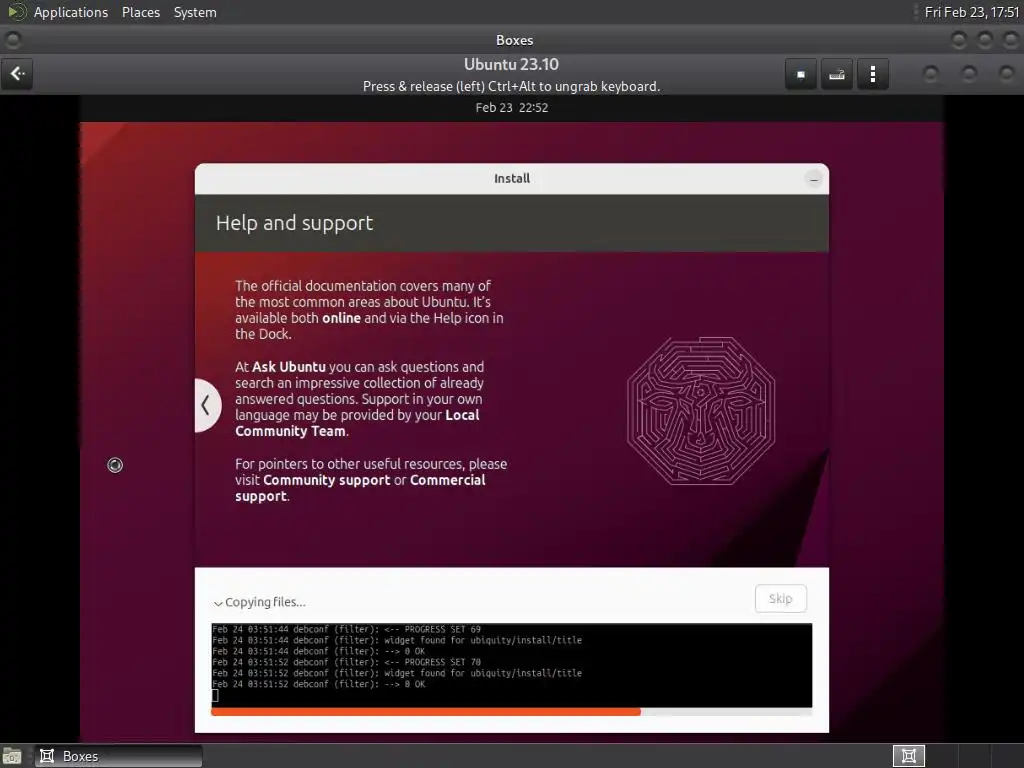
Task: Click inside the installer log terminal
Action: 511,665
